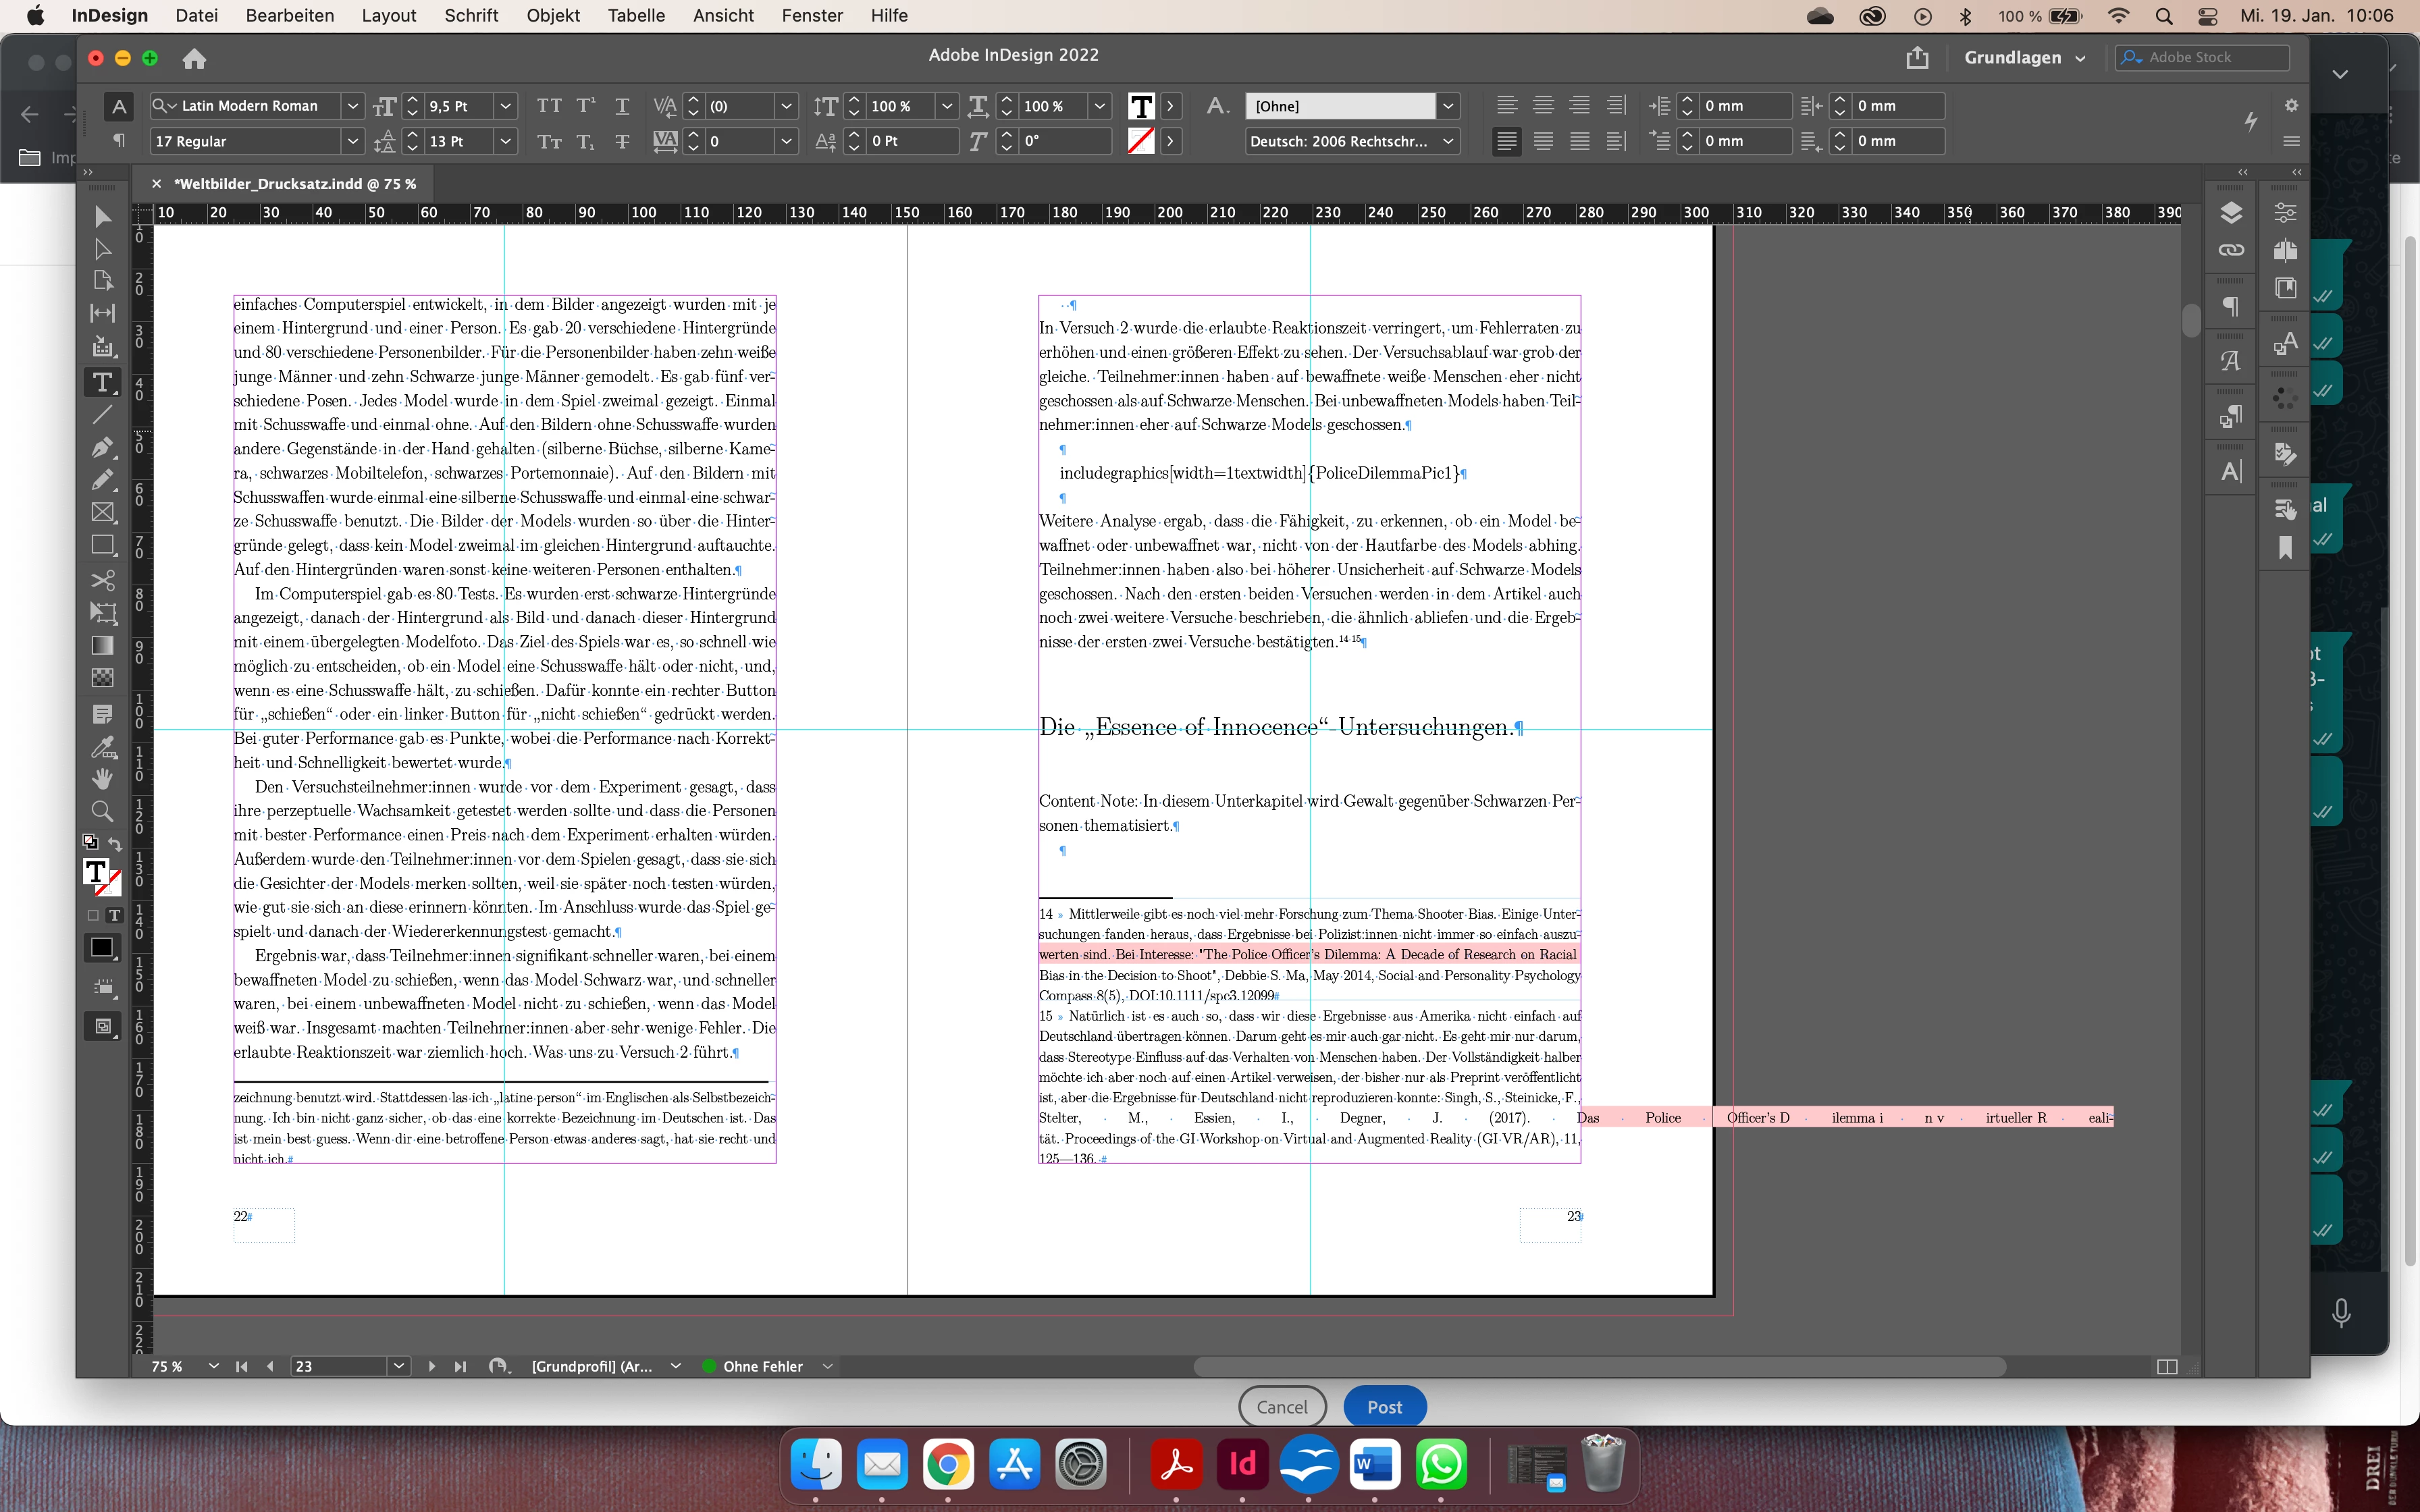Click the text fill color swatch

[x=1141, y=106]
